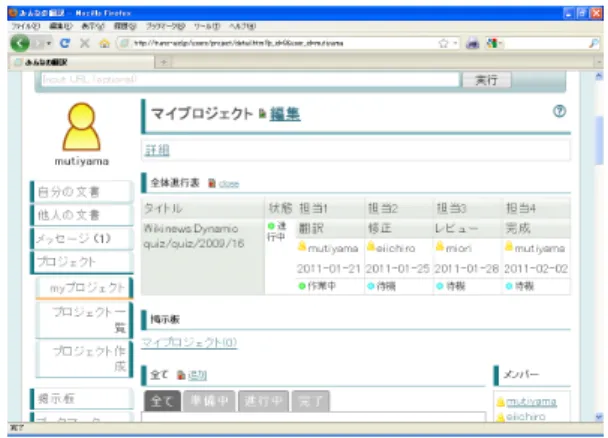The image size is (608, 438).
Task: Click the vertical scrollbar thumb
Action: (x=599, y=140)
